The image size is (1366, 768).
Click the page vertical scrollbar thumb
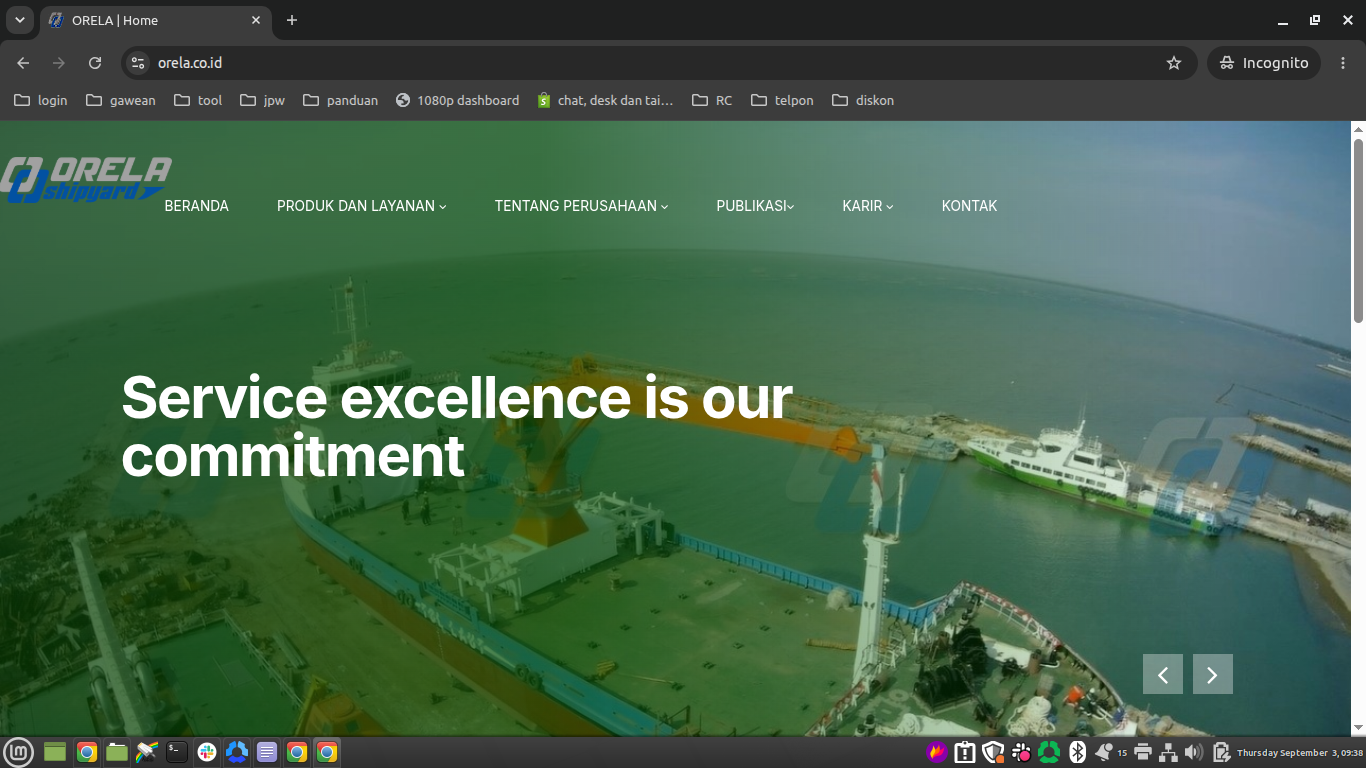[x=1358, y=230]
